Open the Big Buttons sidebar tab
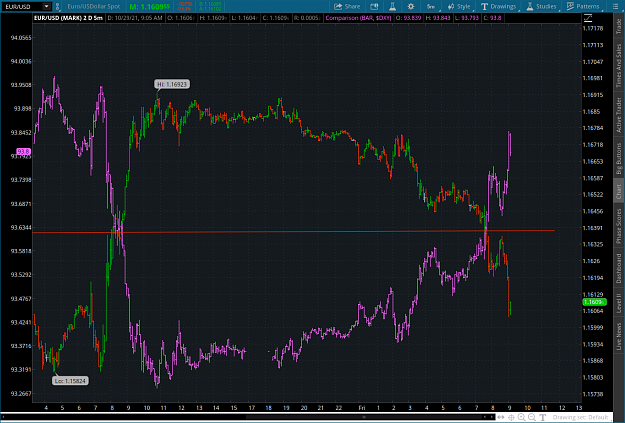Image resolution: width=625 pixels, height=423 pixels. [x=619, y=159]
